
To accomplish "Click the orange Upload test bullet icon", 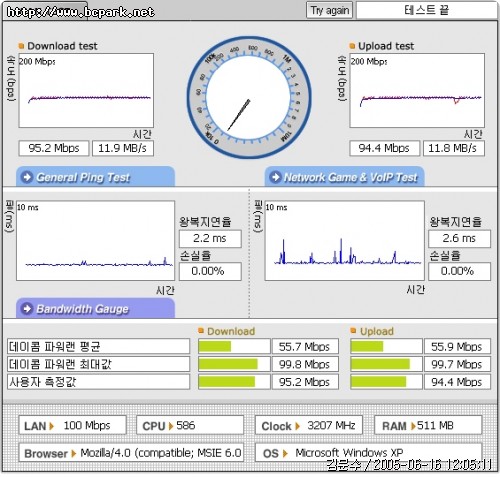I will (x=352, y=46).
